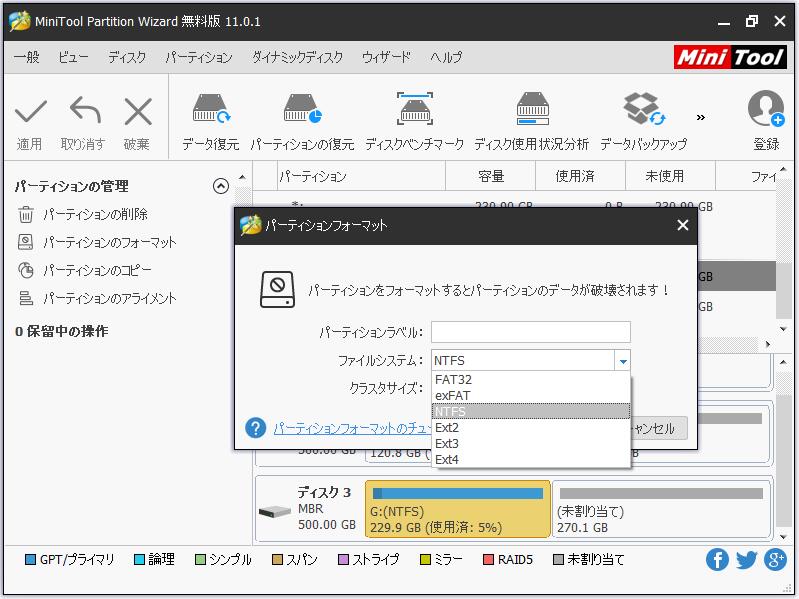Click the 登録 (Register) user icon
This screenshot has width=799, height=599.
(766, 110)
